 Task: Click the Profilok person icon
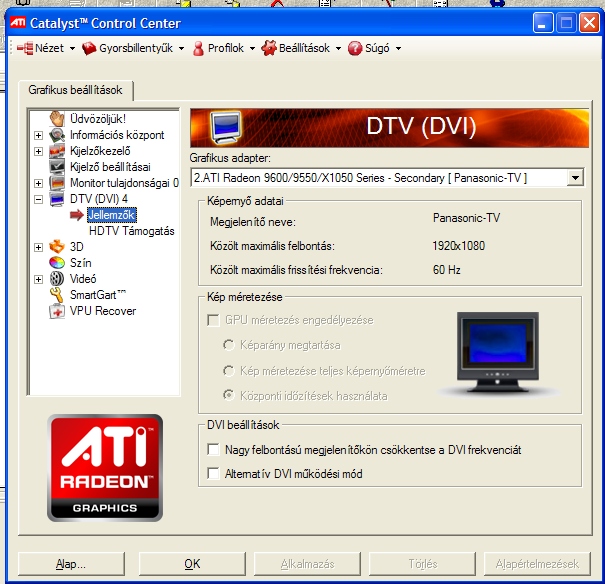tap(198, 48)
